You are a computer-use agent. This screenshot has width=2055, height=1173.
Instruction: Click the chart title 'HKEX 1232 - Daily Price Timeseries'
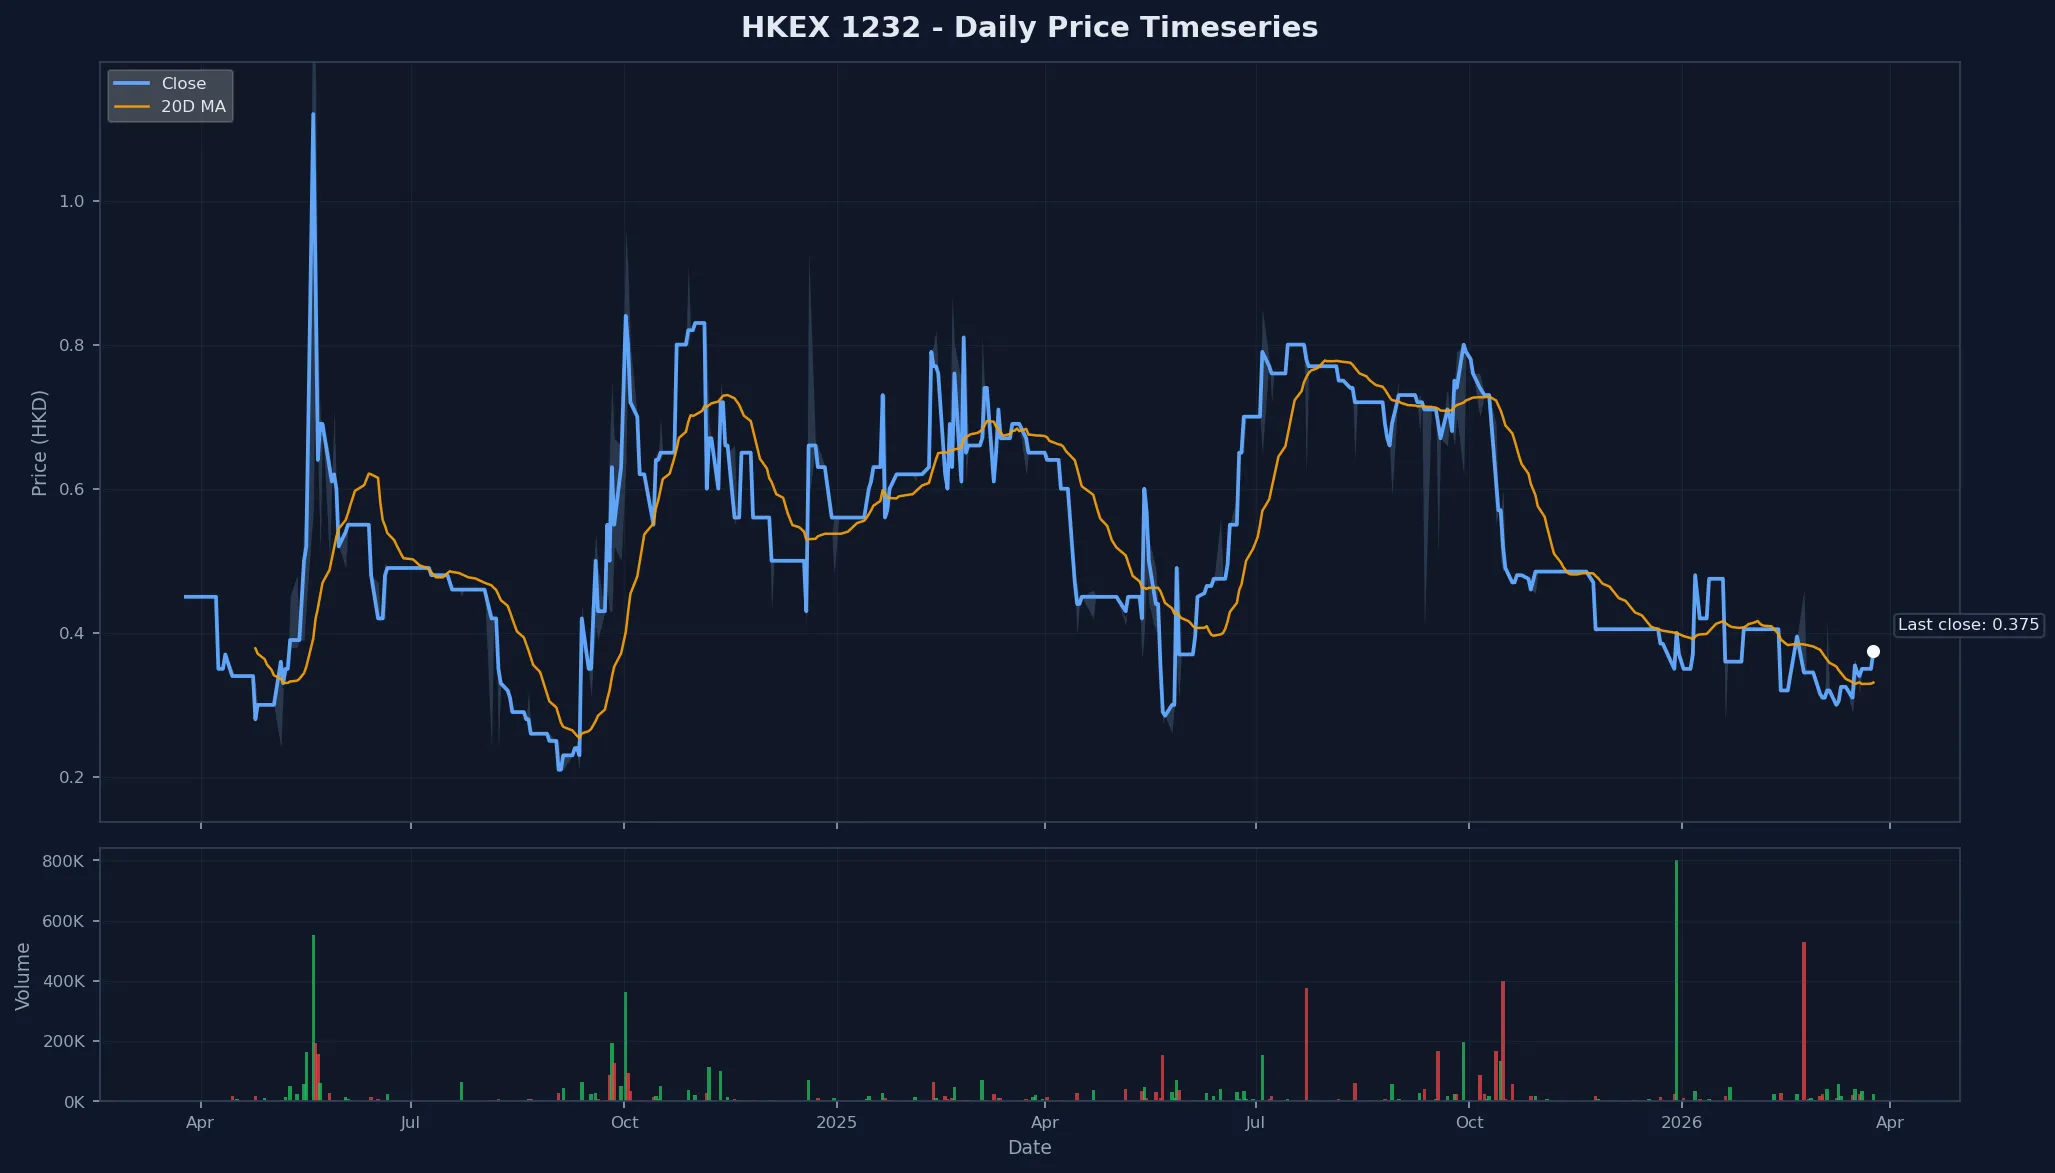tap(1027, 27)
